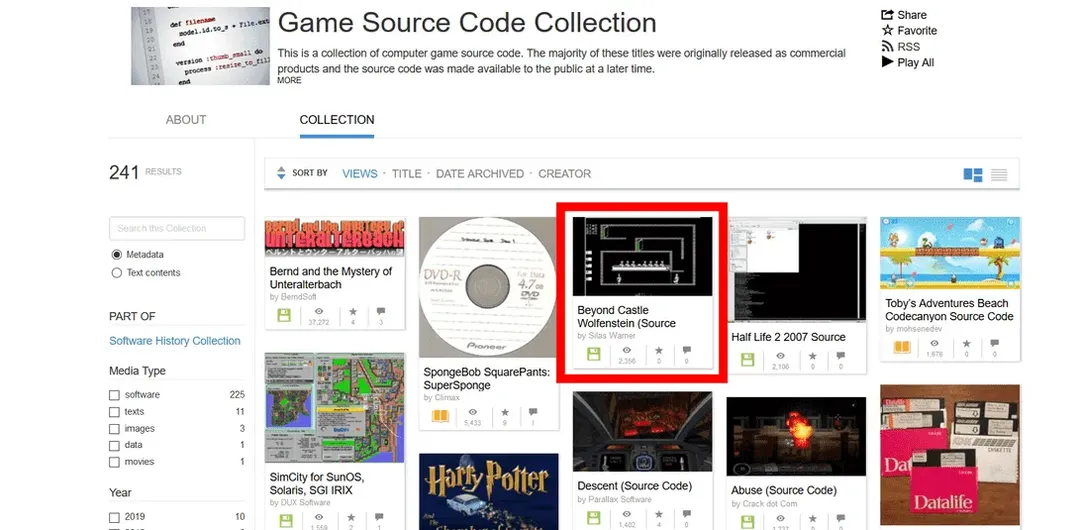Click the floppy disk icon under Beyond Castle Wolfenstein

tap(594, 355)
